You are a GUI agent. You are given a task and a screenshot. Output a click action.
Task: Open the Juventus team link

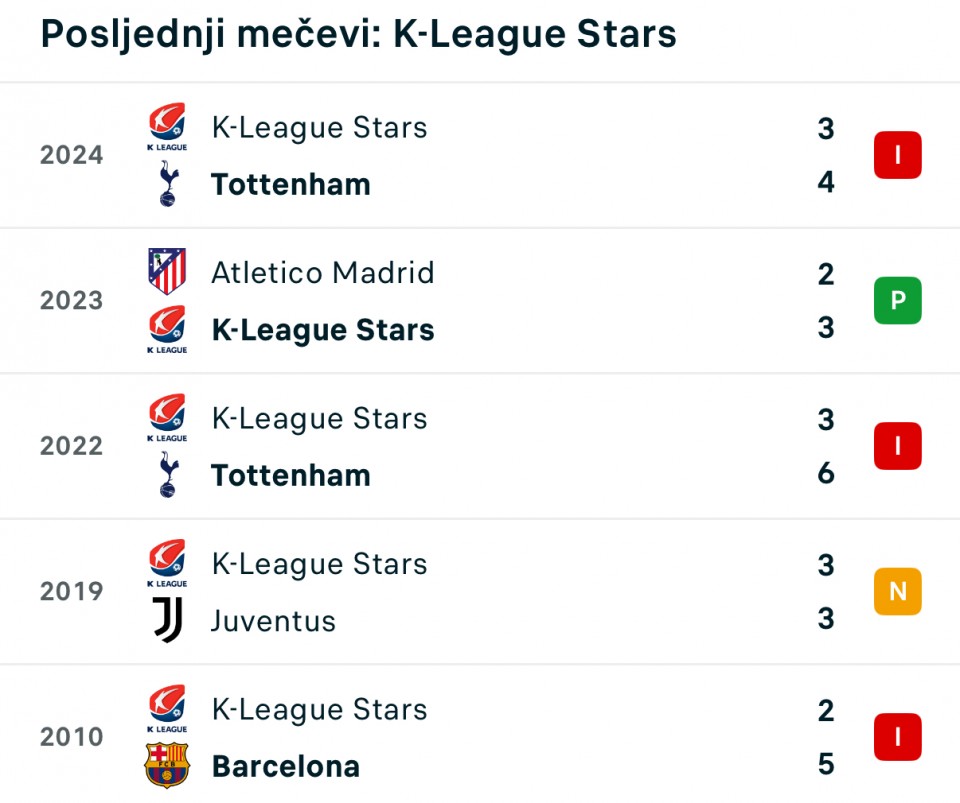(x=274, y=621)
